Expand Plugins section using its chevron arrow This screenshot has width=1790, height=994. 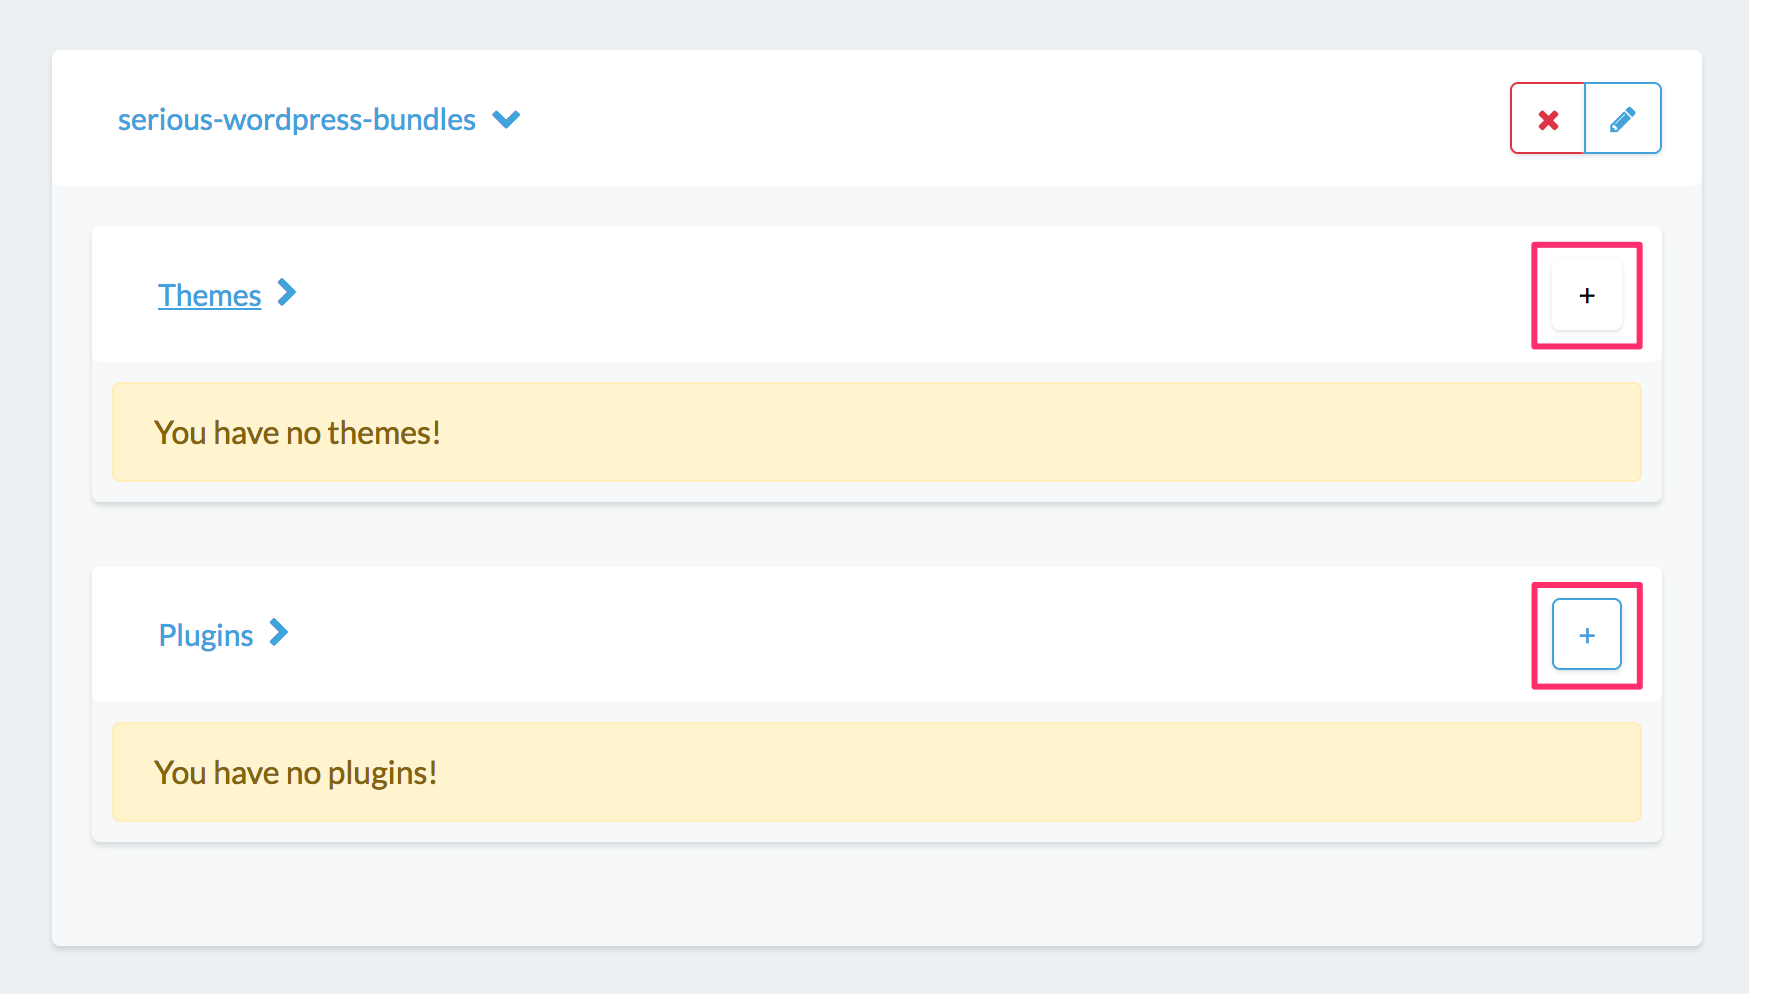click(279, 633)
